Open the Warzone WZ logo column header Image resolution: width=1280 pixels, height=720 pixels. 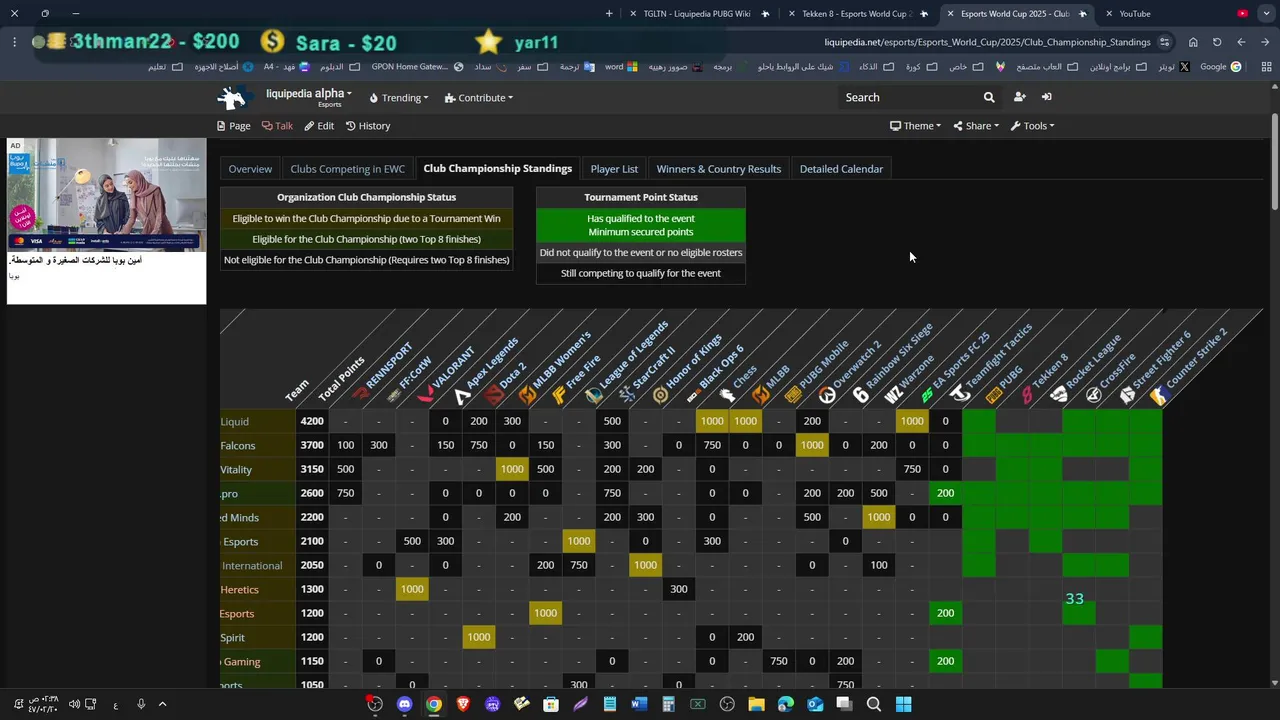tap(894, 396)
